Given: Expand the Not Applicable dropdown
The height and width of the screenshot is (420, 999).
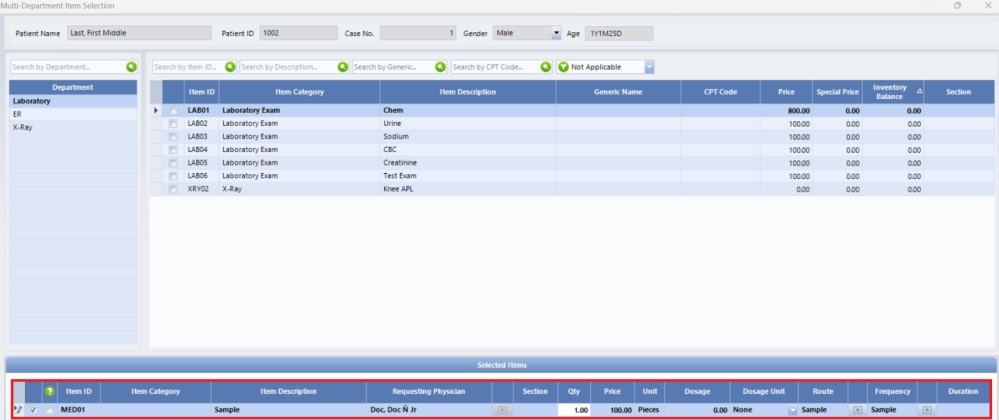Looking at the screenshot, I should point(649,67).
